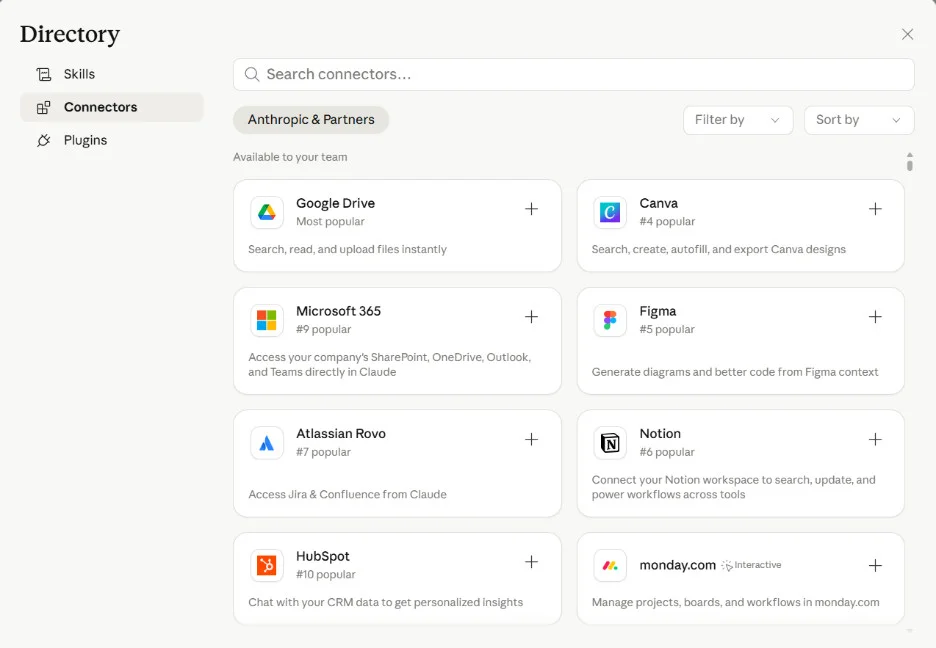Add the HubSpot connector with plus
The height and width of the screenshot is (648, 936).
click(x=531, y=562)
